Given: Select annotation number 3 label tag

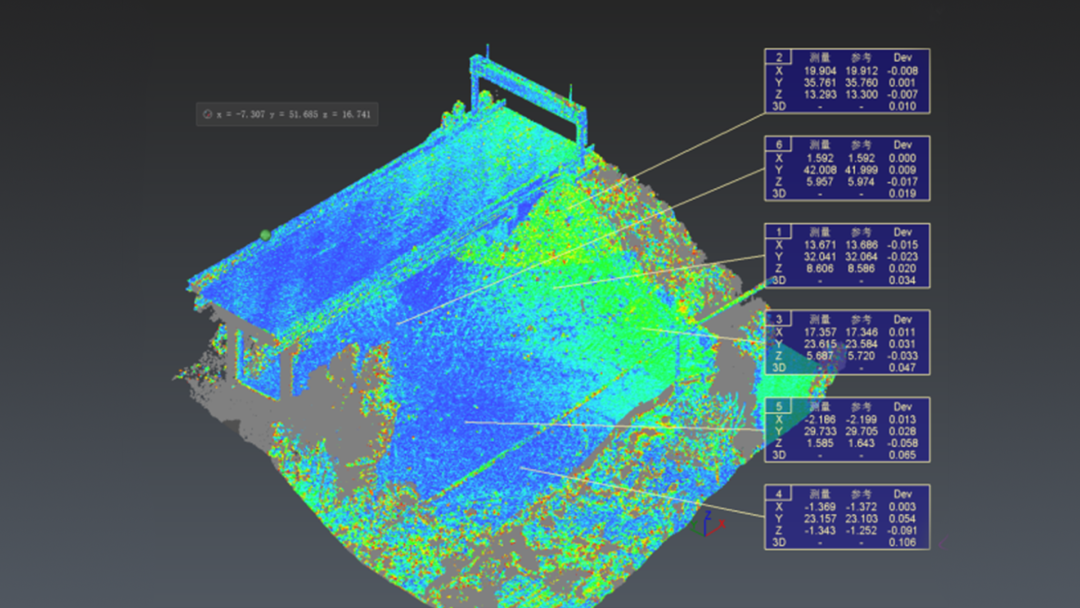Looking at the screenshot, I should click(x=780, y=318).
